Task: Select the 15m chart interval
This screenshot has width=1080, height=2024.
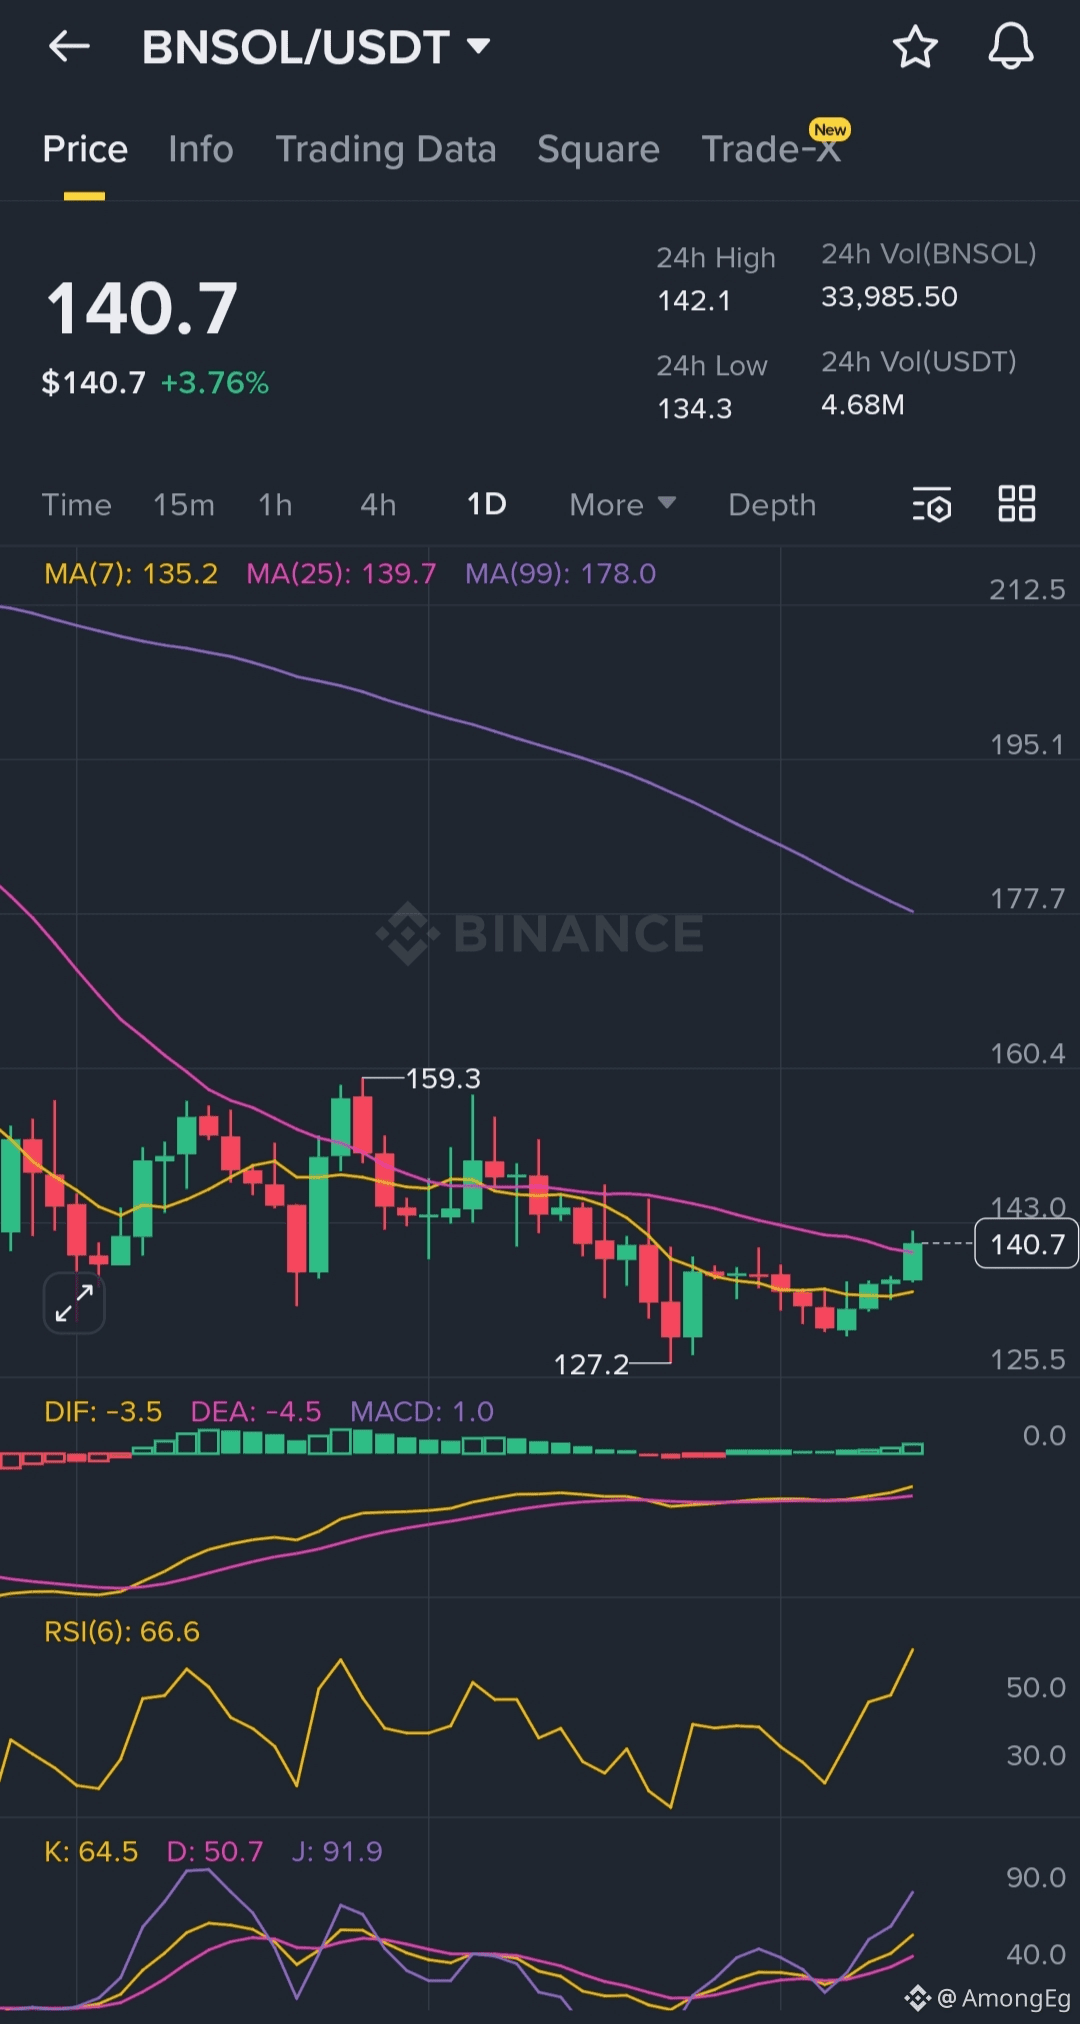Action: [x=184, y=504]
